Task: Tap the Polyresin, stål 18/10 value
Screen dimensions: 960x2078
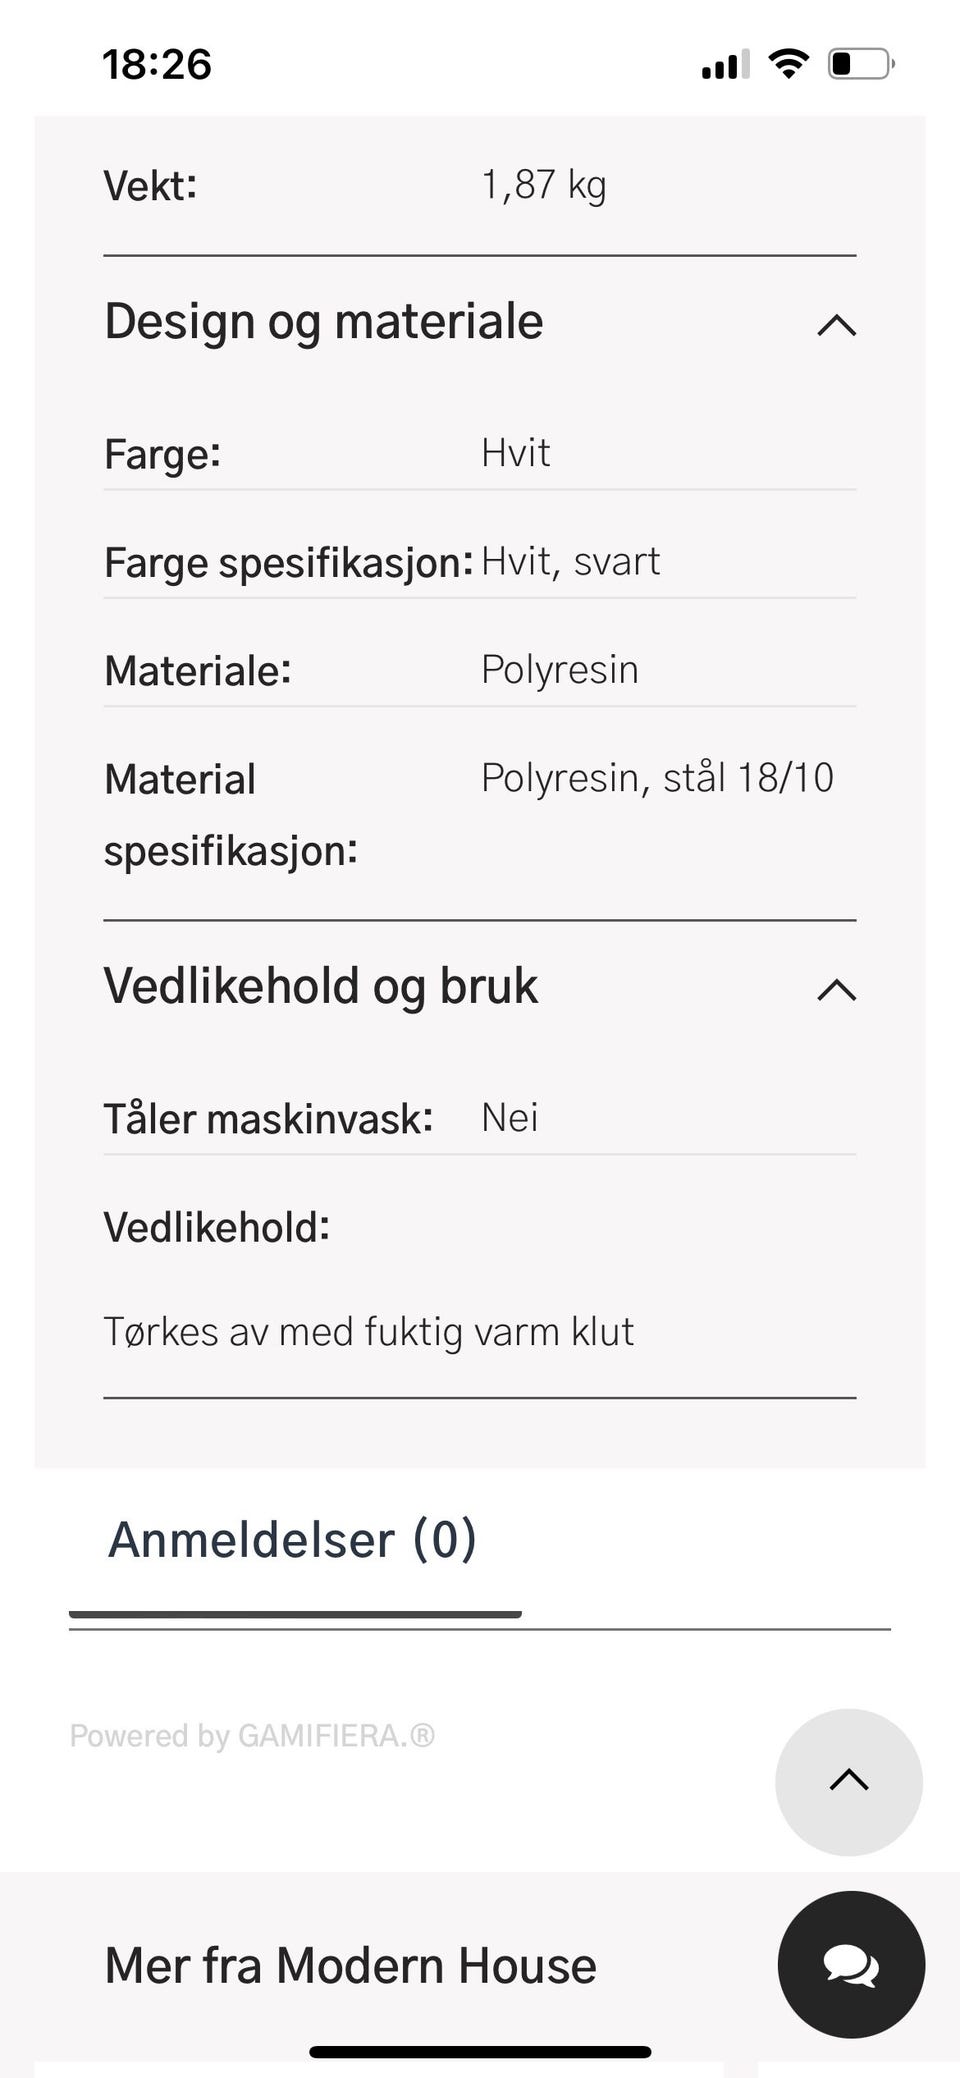Action: 658,778
